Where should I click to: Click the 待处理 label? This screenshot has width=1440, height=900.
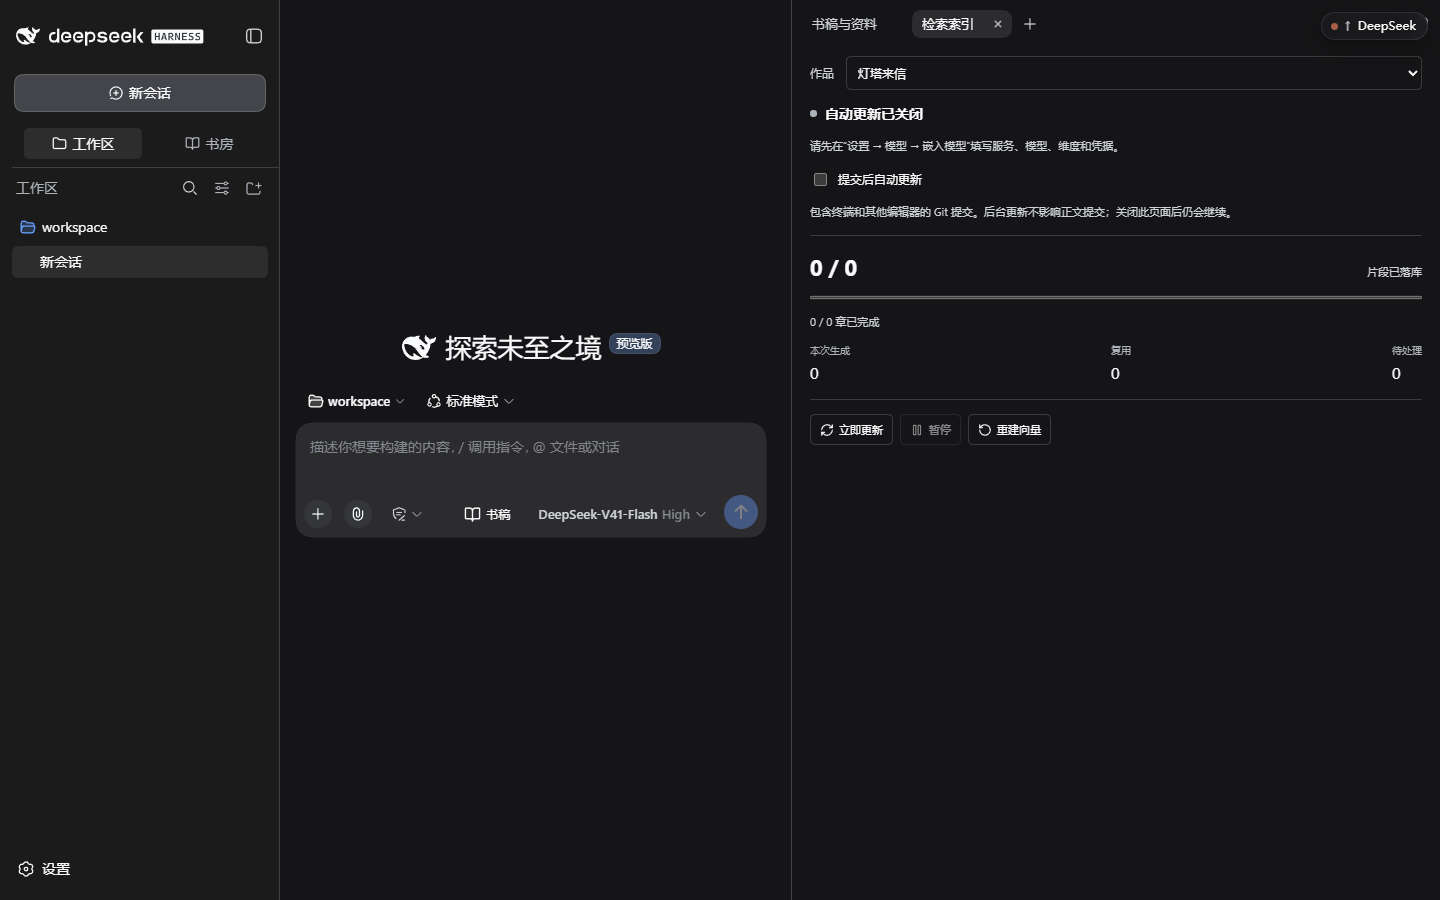(x=1407, y=351)
